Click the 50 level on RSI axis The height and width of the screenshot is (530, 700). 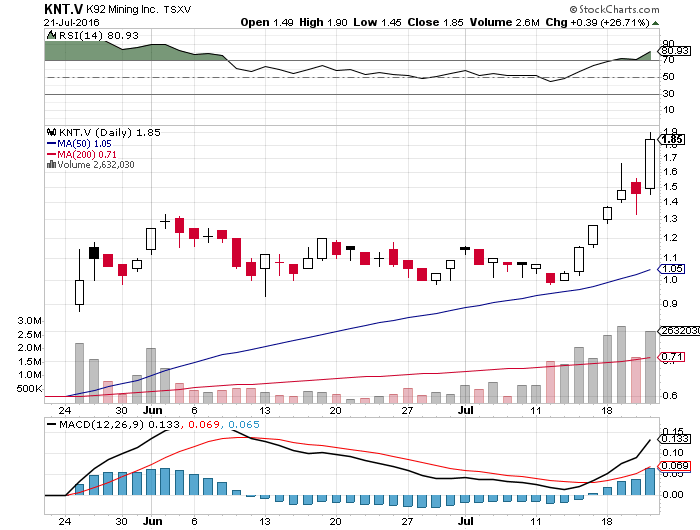tap(668, 77)
